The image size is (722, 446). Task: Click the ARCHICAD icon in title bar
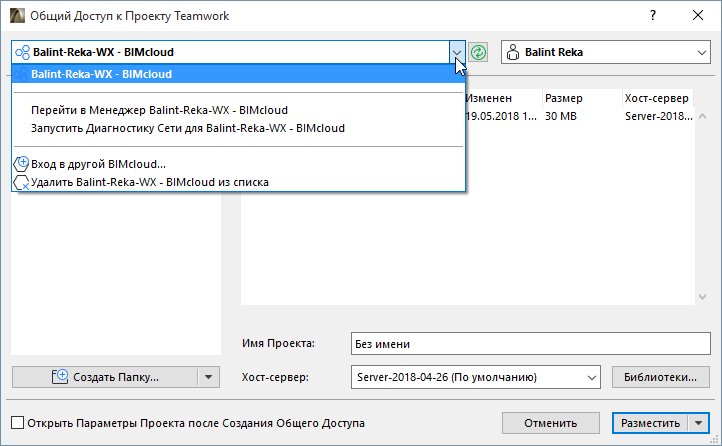[17, 16]
